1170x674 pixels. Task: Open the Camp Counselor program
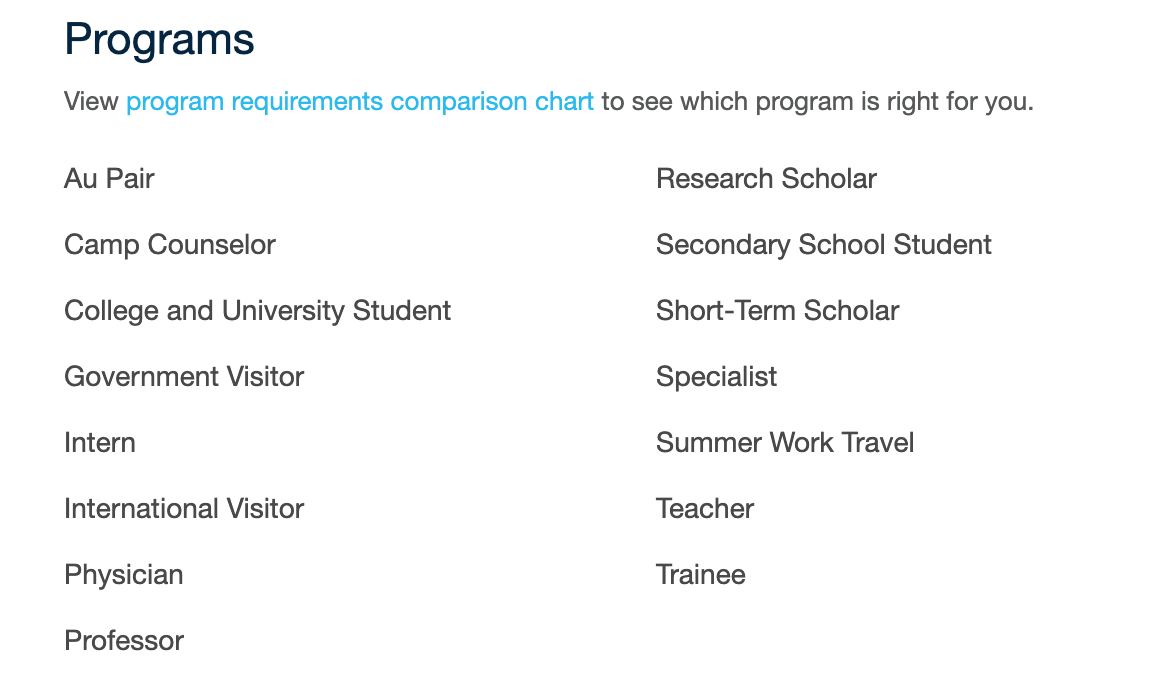pos(169,245)
